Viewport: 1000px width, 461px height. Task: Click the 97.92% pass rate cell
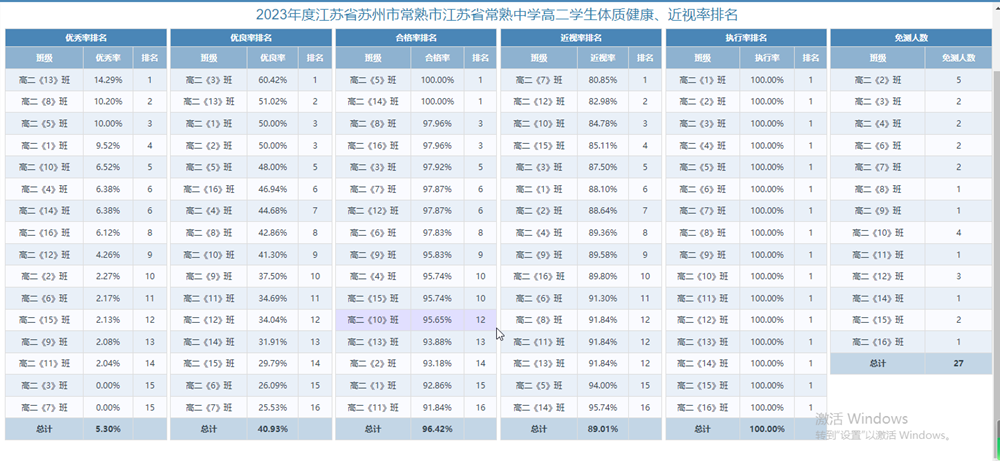click(438, 167)
